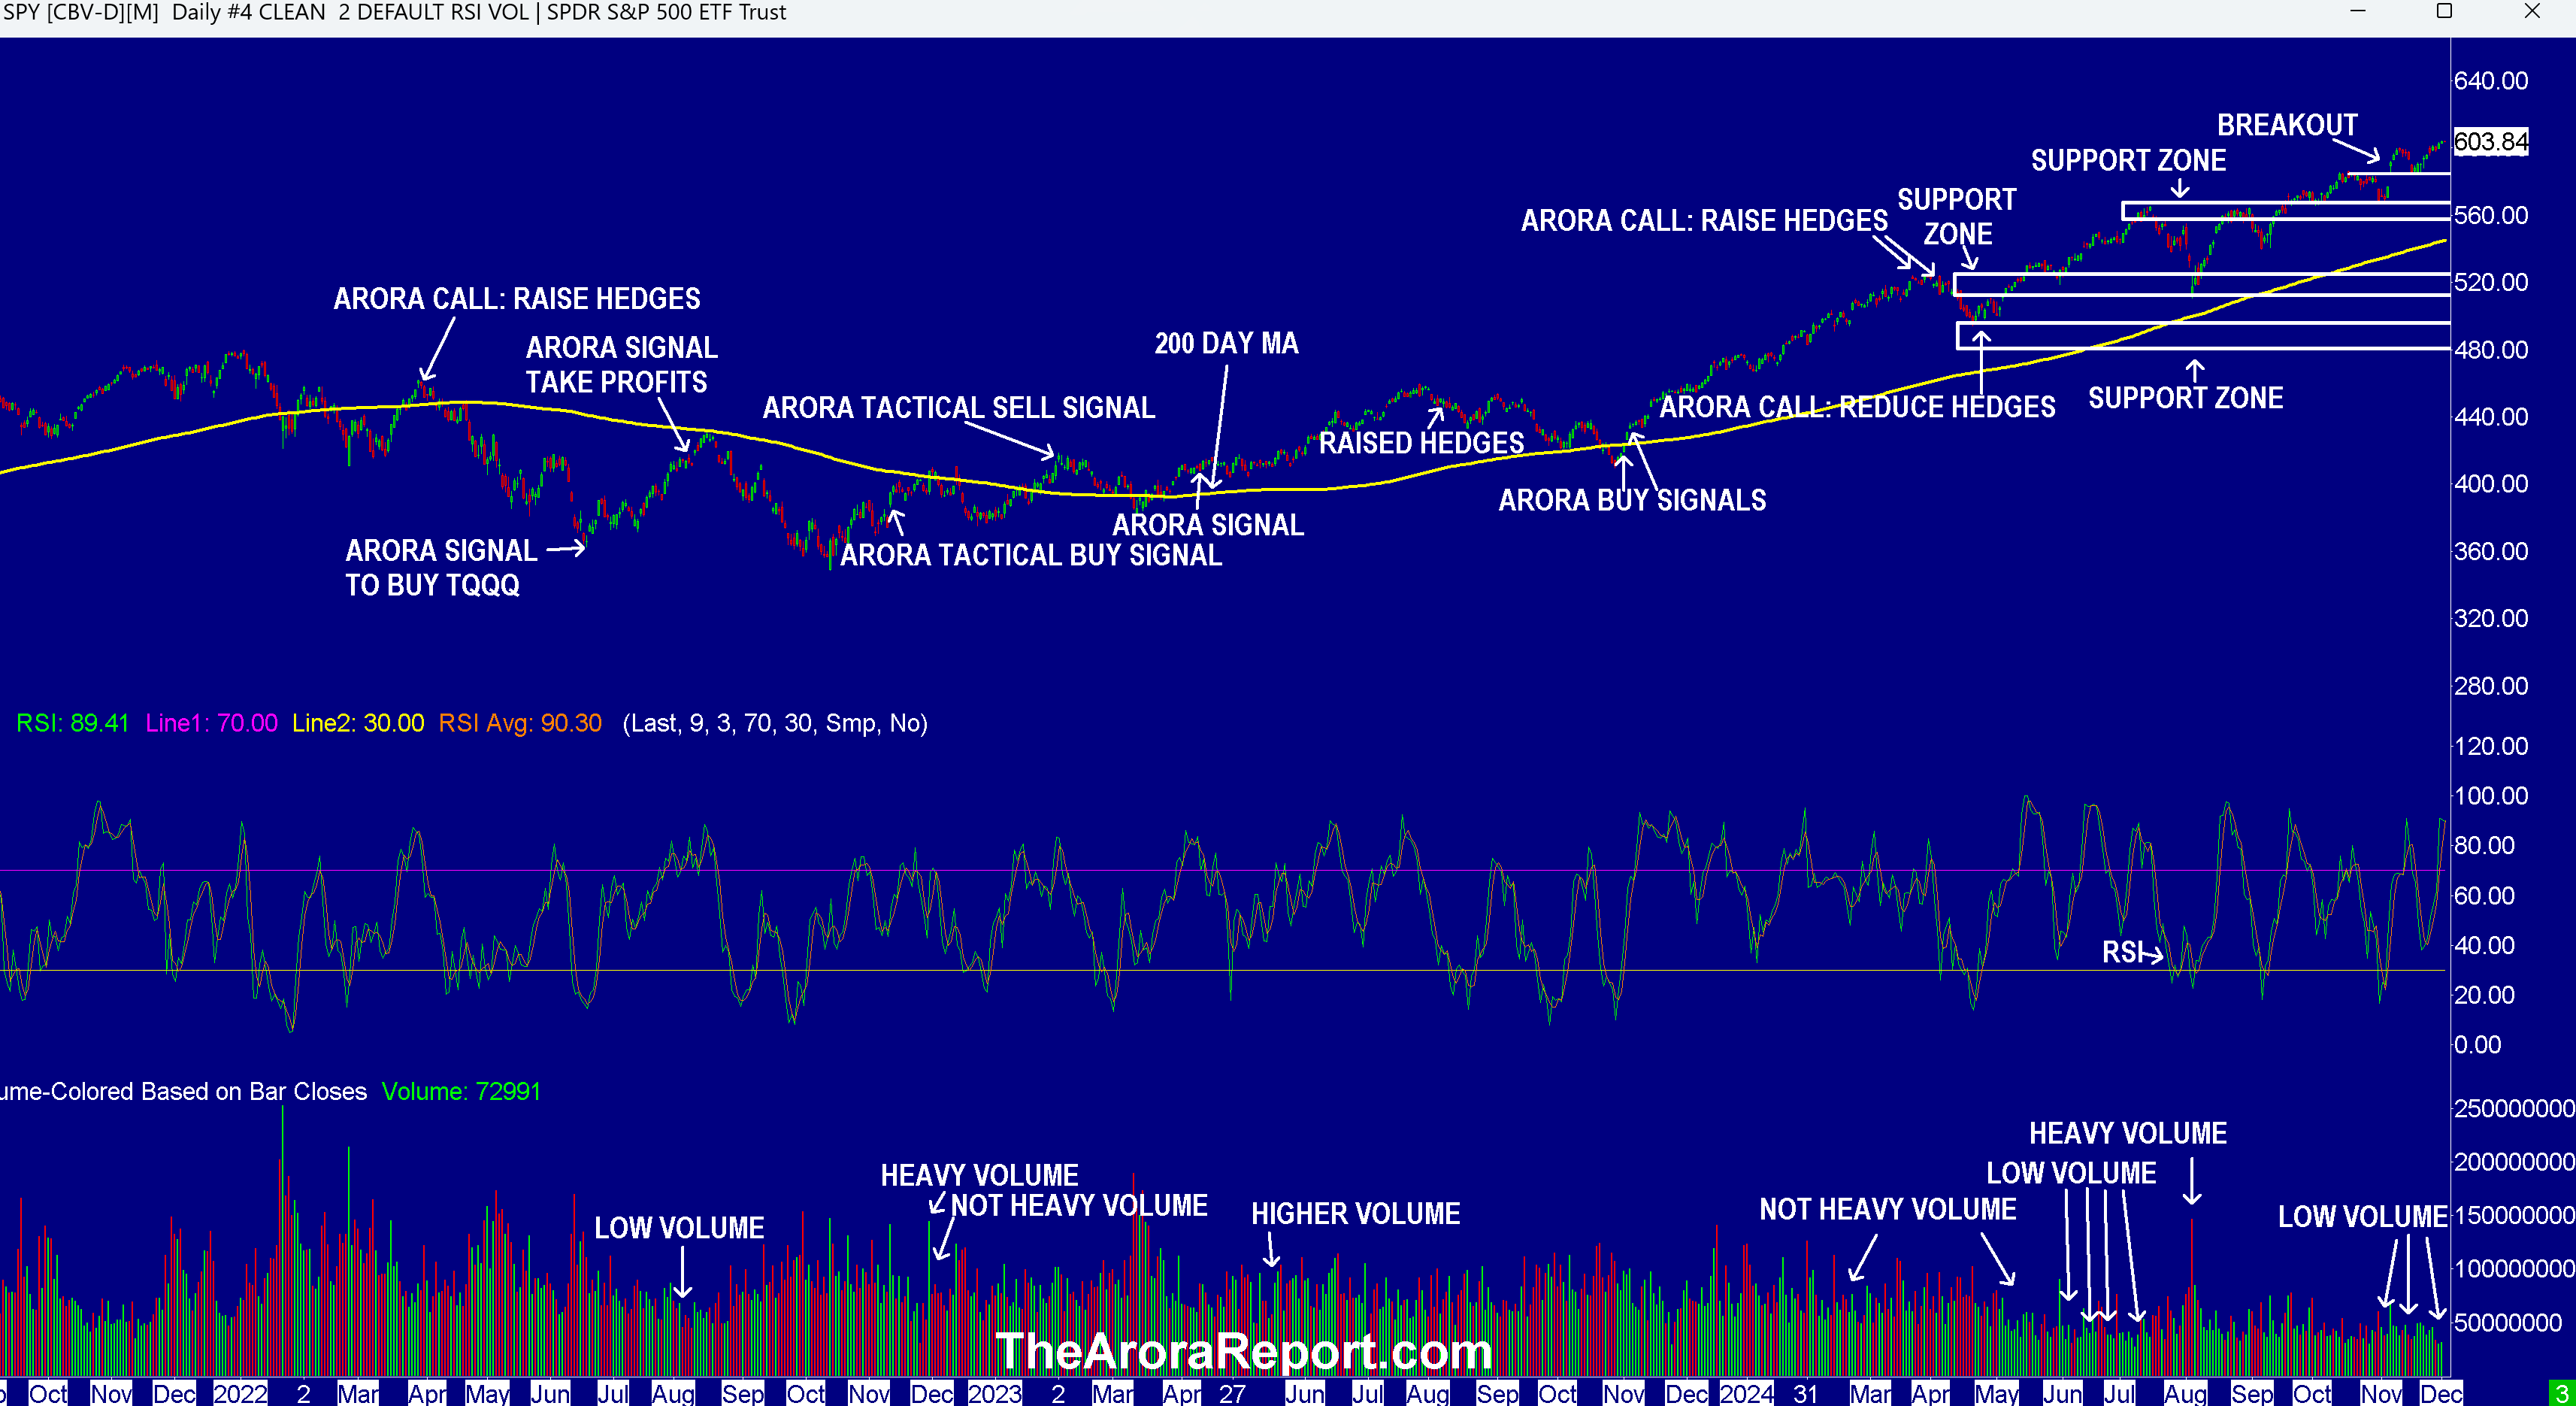Screen dimensions: 2576x1406
Task: Select the RSI: 89.41 indicator label
Action: tap(72, 723)
